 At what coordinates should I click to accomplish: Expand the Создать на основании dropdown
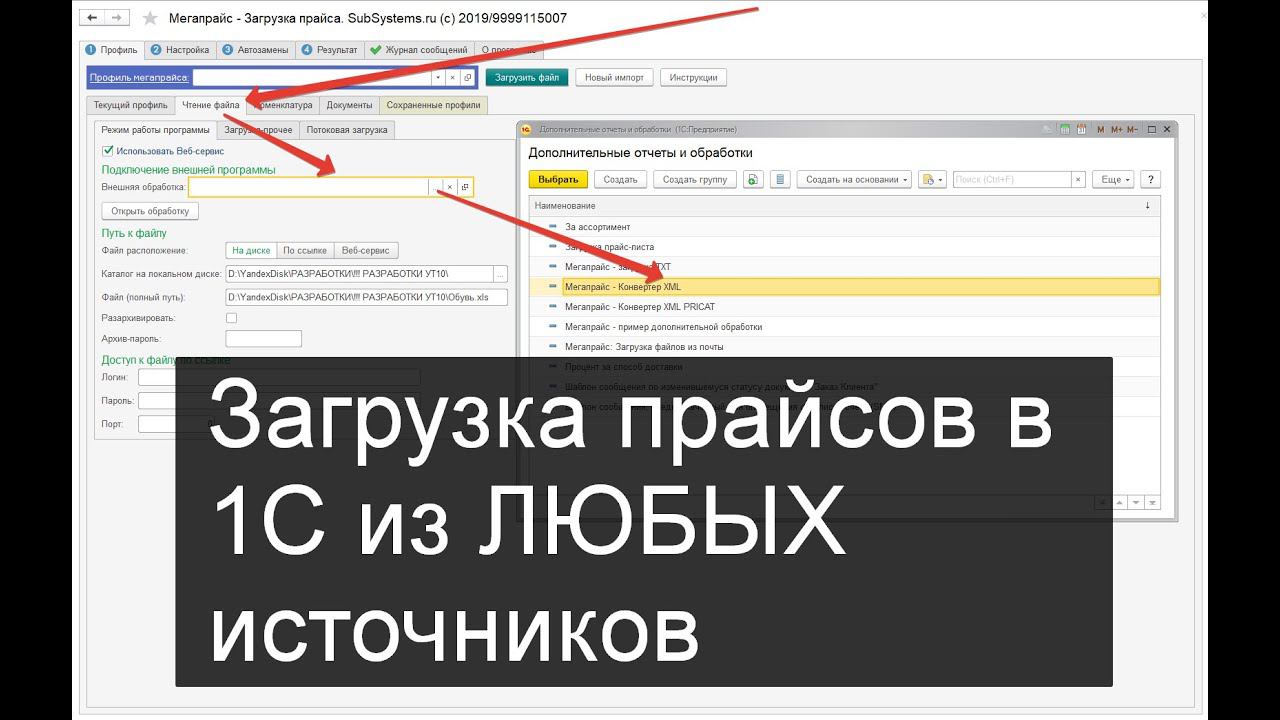855,179
